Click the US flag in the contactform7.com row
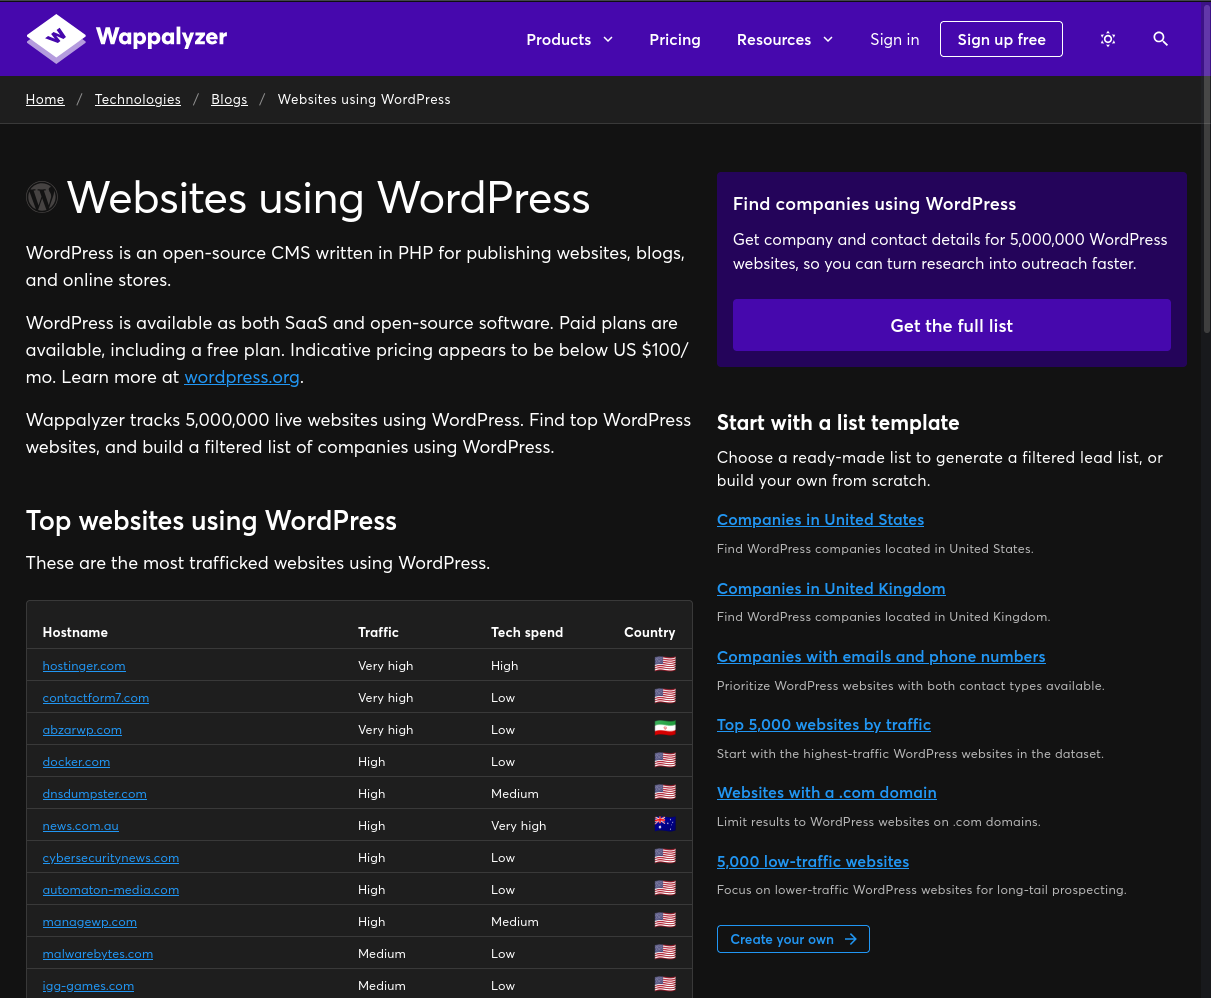 point(665,696)
